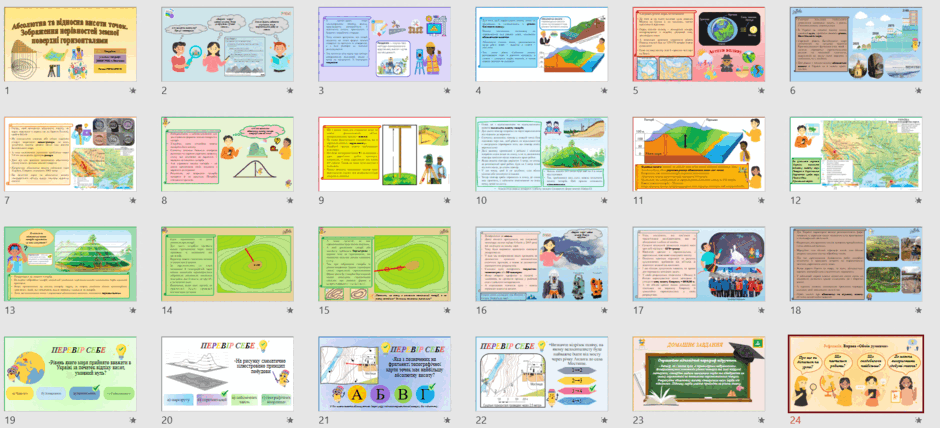Click animation star icon under slide 11
This screenshot has height=428, width=940.
(x=761, y=201)
